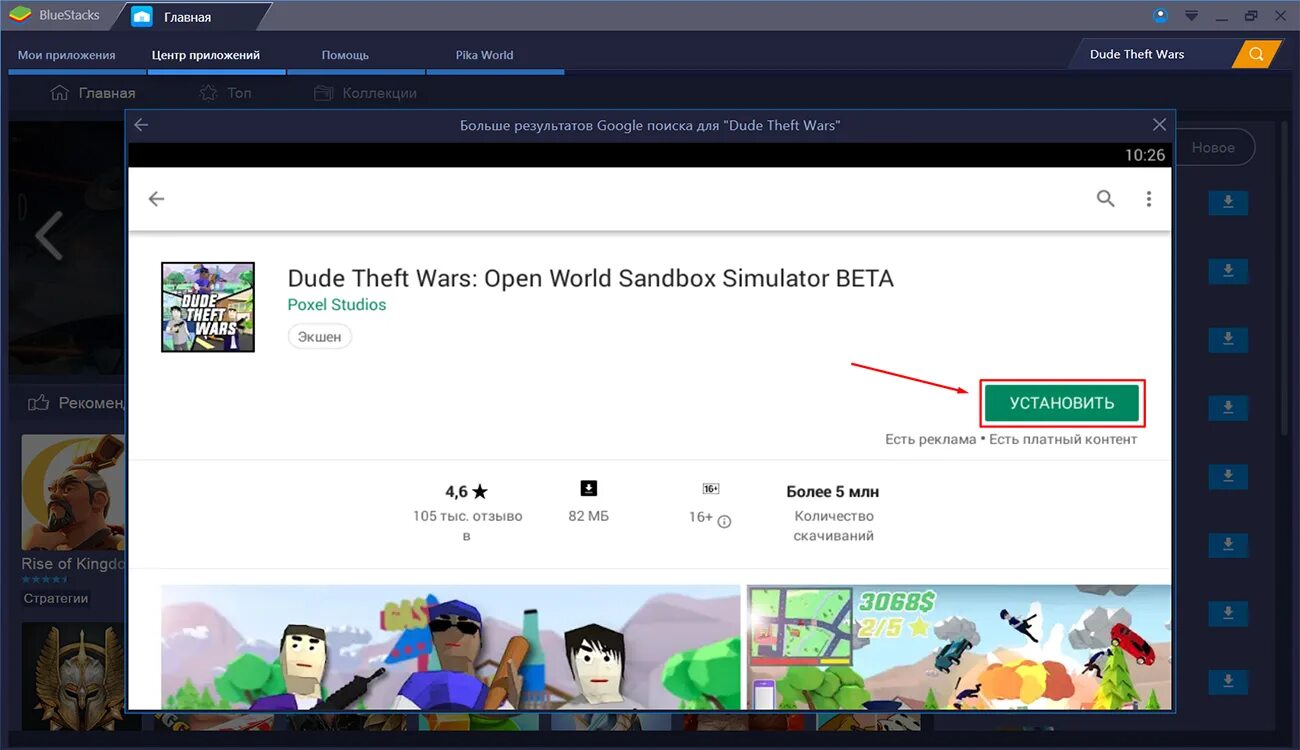The height and width of the screenshot is (750, 1300).
Task: Open the Pika World tab
Action: (x=484, y=55)
